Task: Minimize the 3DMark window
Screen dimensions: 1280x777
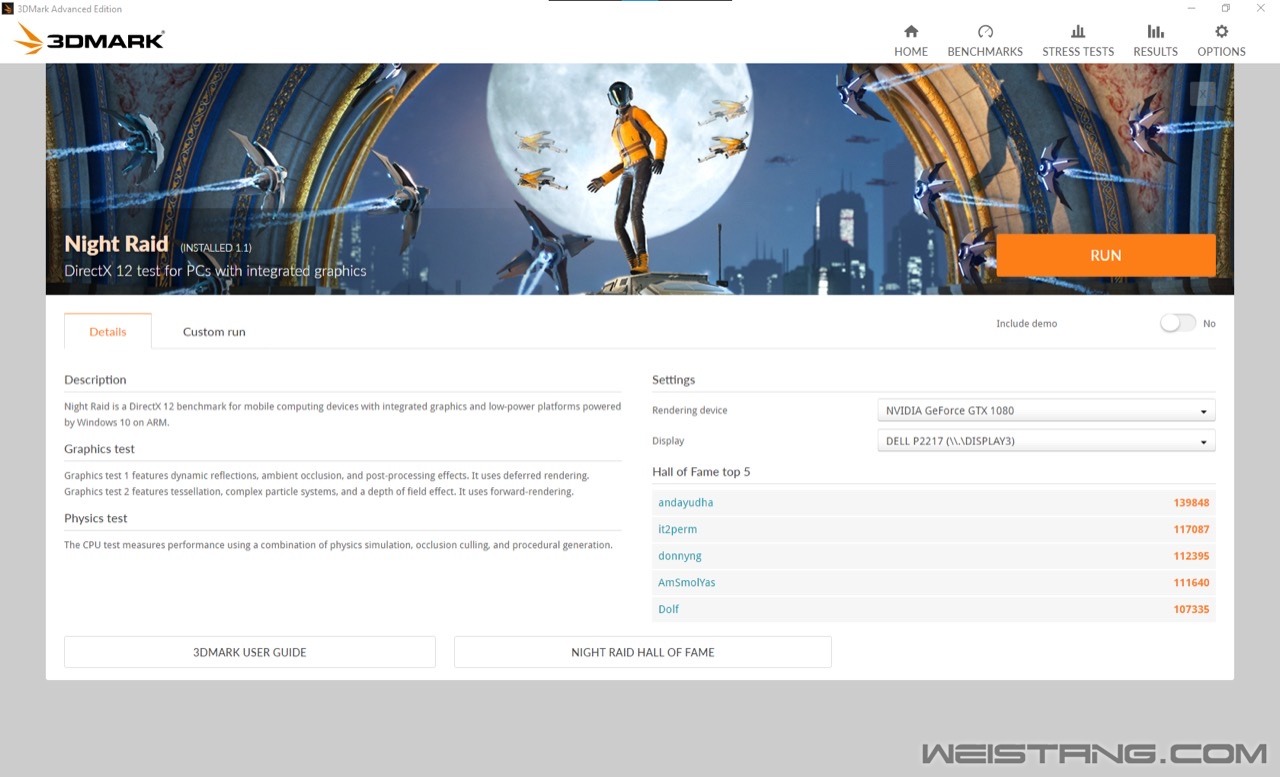Action: click(x=1190, y=8)
